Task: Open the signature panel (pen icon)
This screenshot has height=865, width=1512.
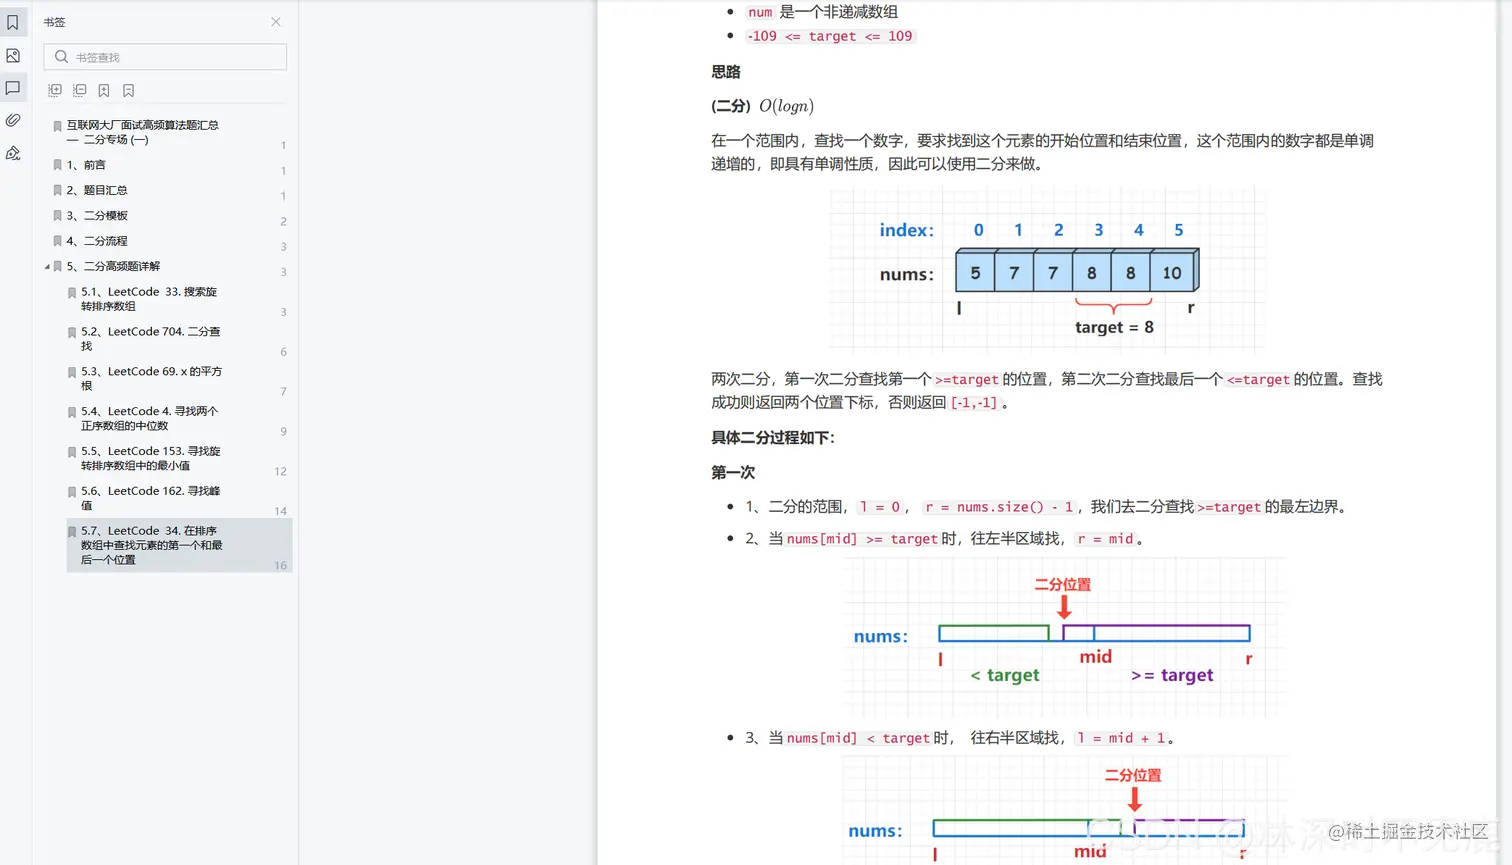Action: coord(13,153)
